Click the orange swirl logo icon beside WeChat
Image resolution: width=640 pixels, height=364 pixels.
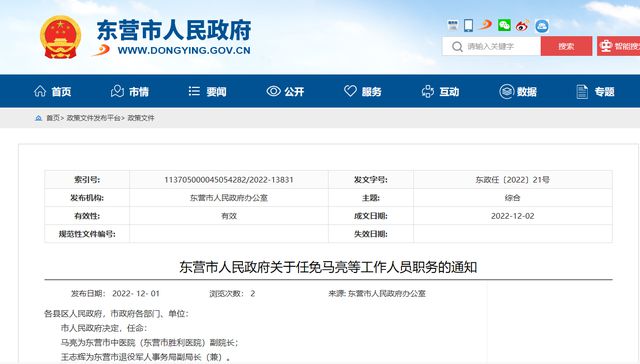[x=485, y=25]
